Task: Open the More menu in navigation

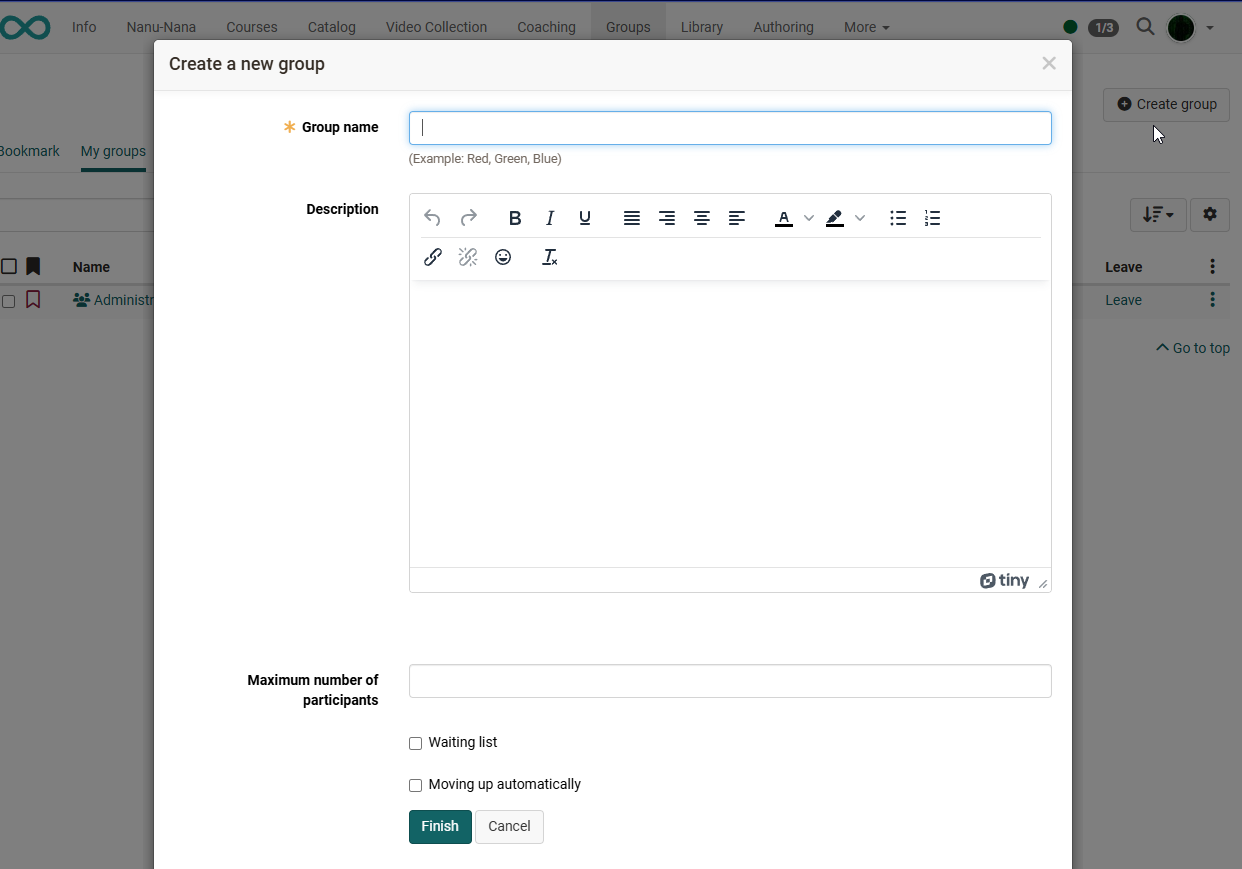Action: click(x=866, y=27)
